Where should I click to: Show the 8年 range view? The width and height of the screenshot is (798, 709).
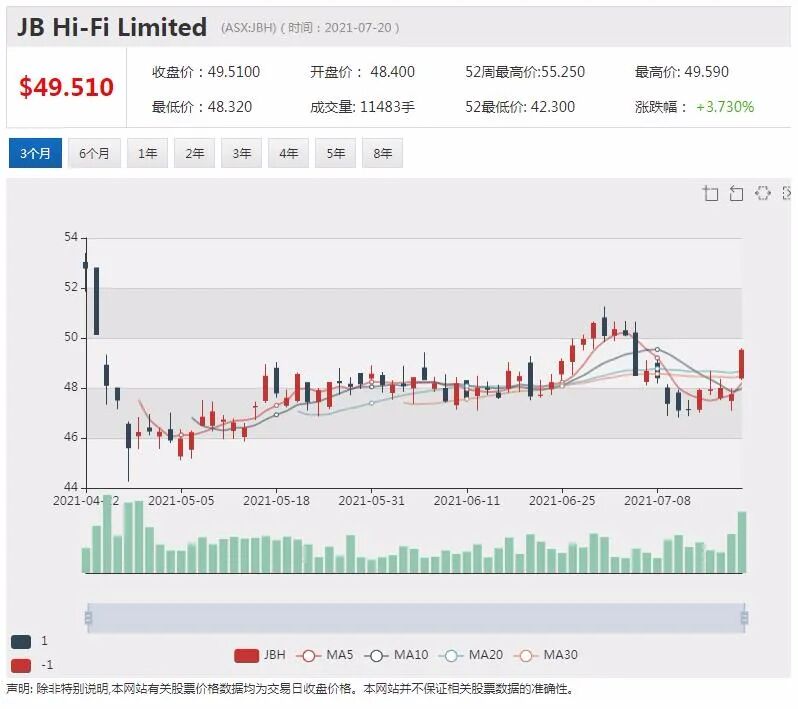(382, 153)
